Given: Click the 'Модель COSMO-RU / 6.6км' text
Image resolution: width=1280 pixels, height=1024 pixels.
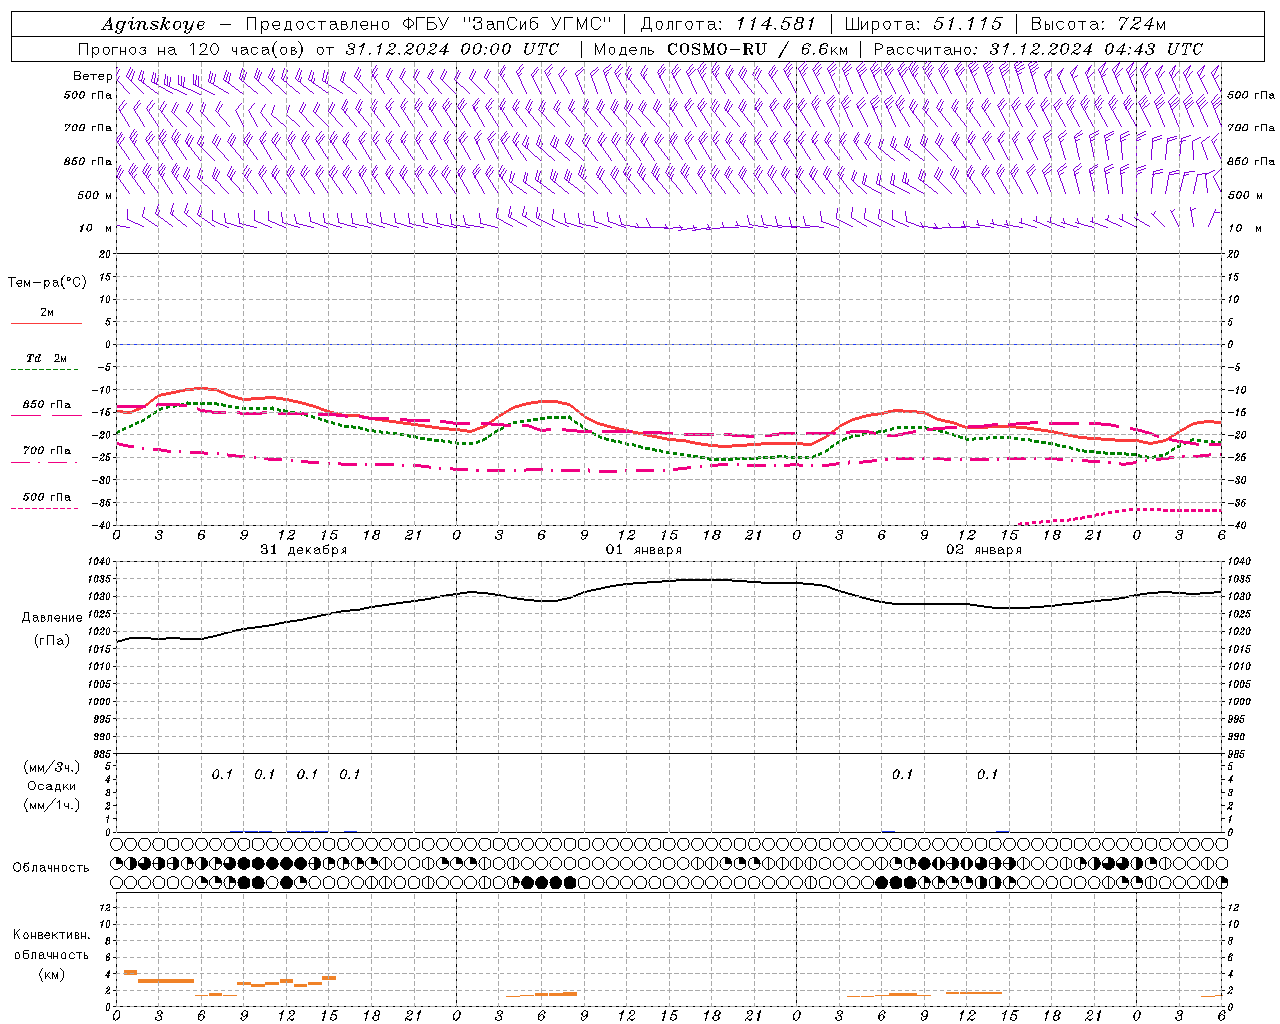Looking at the screenshot, I should 721,49.
